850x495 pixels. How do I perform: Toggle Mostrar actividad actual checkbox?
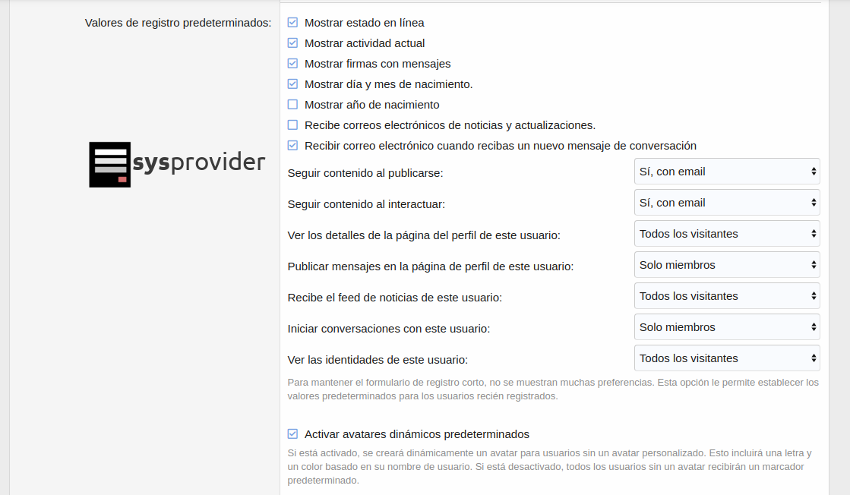click(293, 43)
